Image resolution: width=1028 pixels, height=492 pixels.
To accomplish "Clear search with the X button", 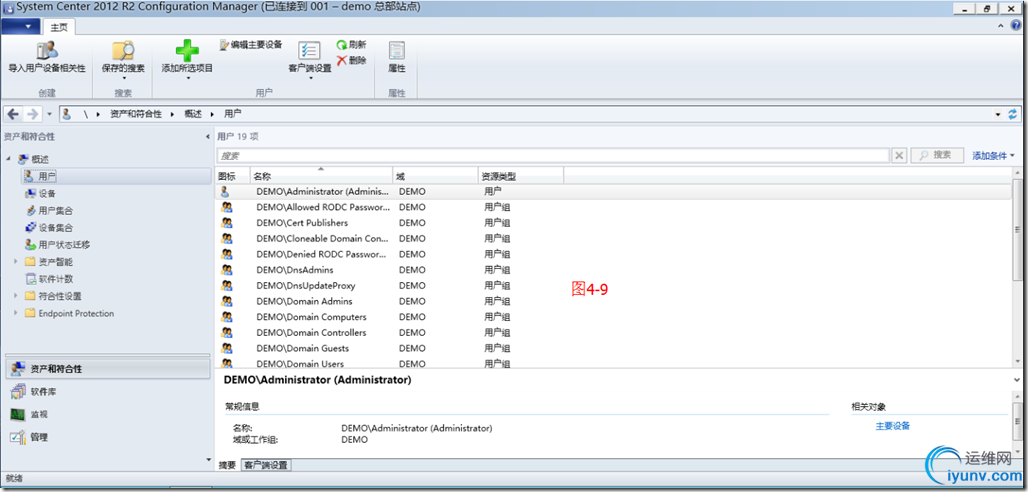I will tap(900, 155).
